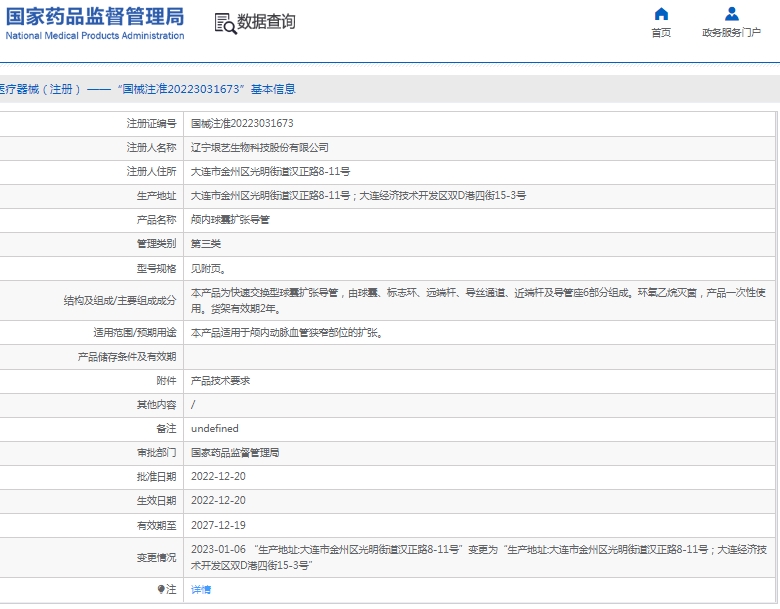The image size is (780, 609).
Task: Click expiry date 2027-12-19
Action: pyautogui.click(x=218, y=525)
